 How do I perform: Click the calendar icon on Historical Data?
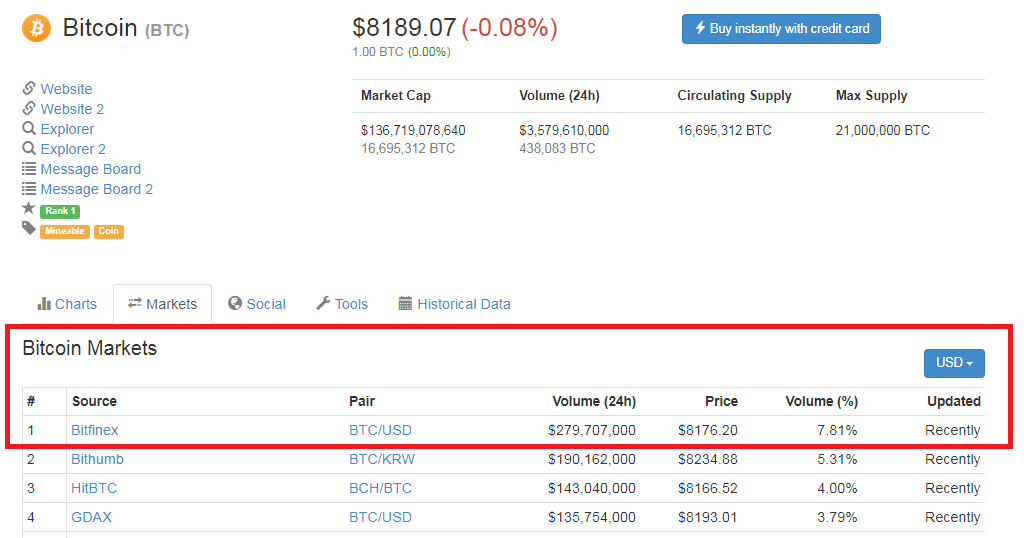click(406, 304)
